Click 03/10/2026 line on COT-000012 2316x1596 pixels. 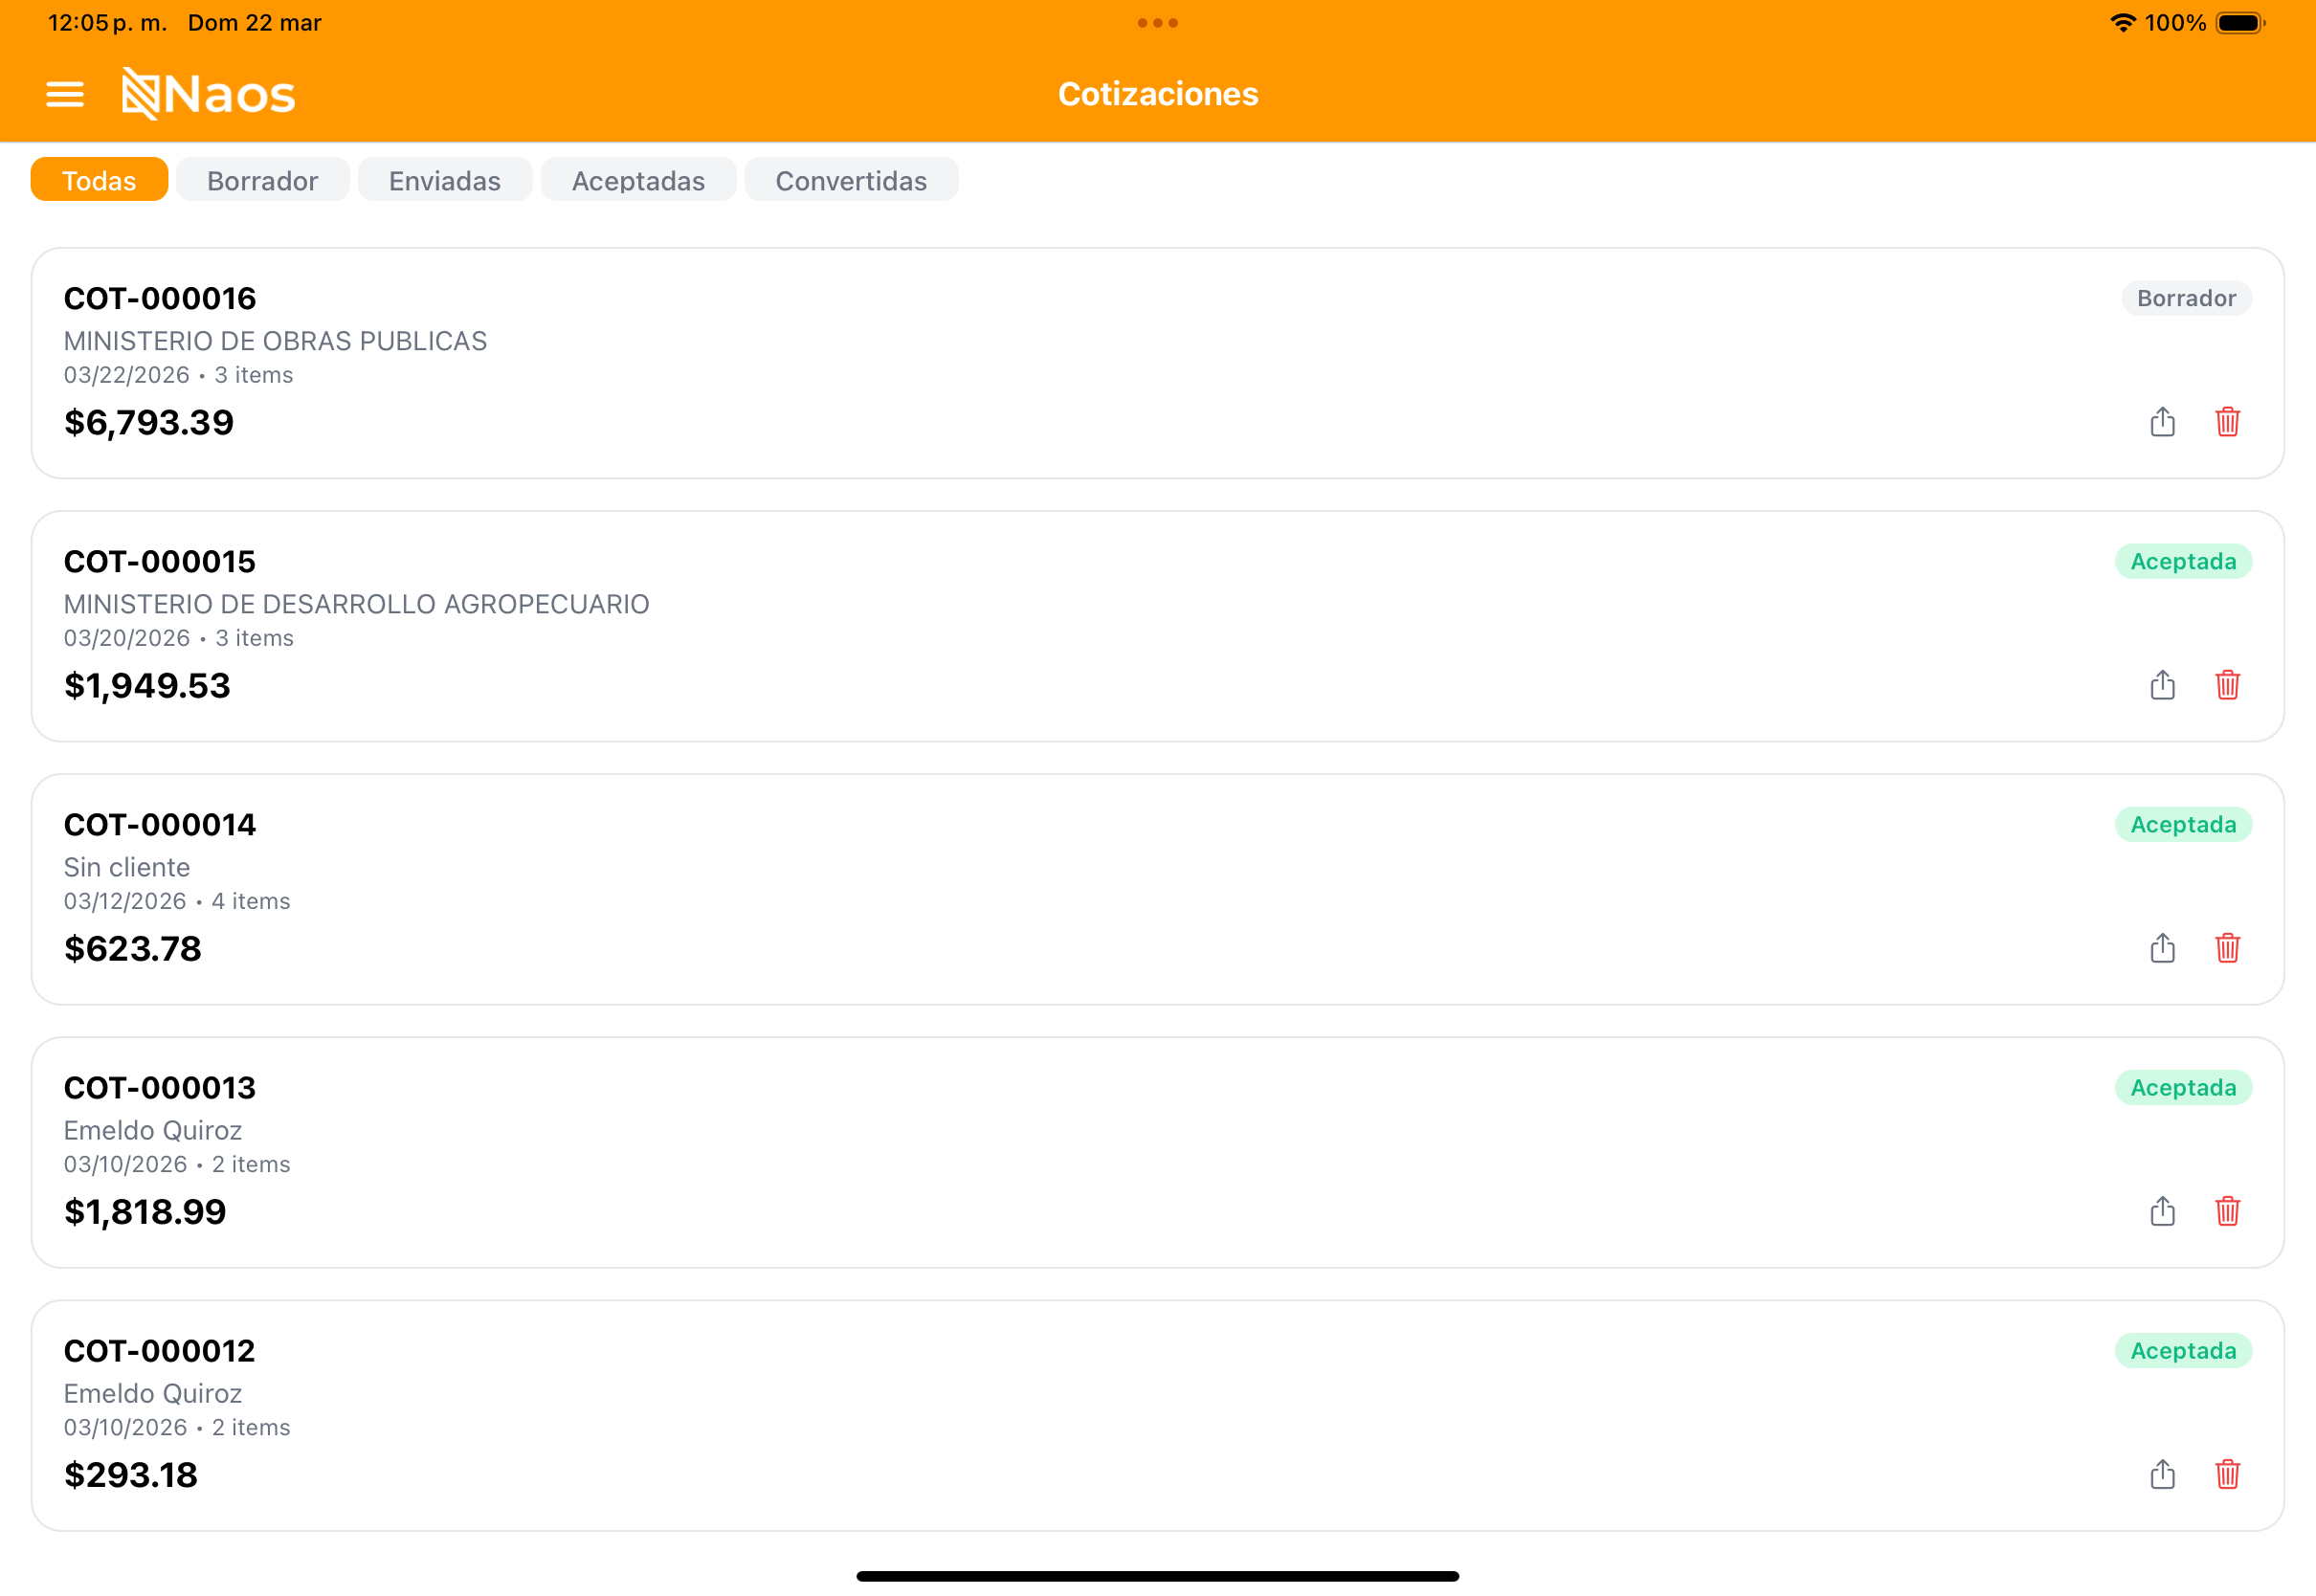pyautogui.click(x=177, y=1427)
